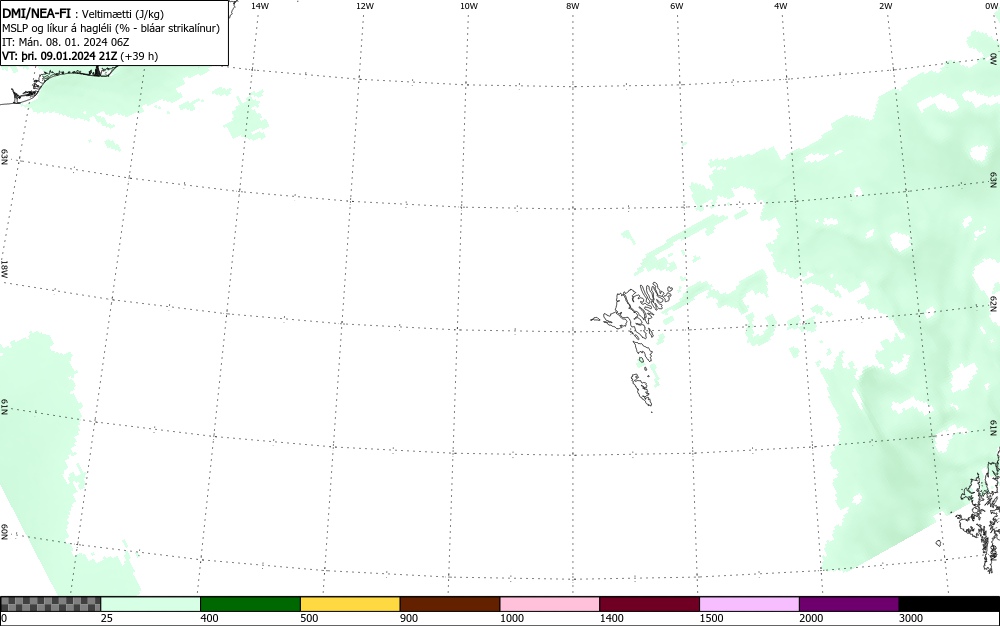The width and height of the screenshot is (1000, 626).
Task: Click the legend value 500
Action: pyautogui.click(x=309, y=618)
